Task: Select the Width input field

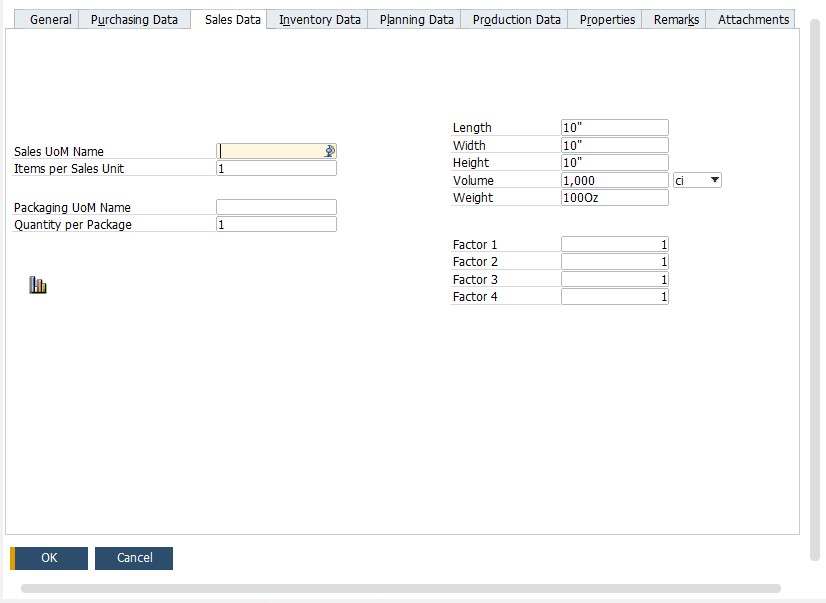Action: pyautogui.click(x=614, y=144)
